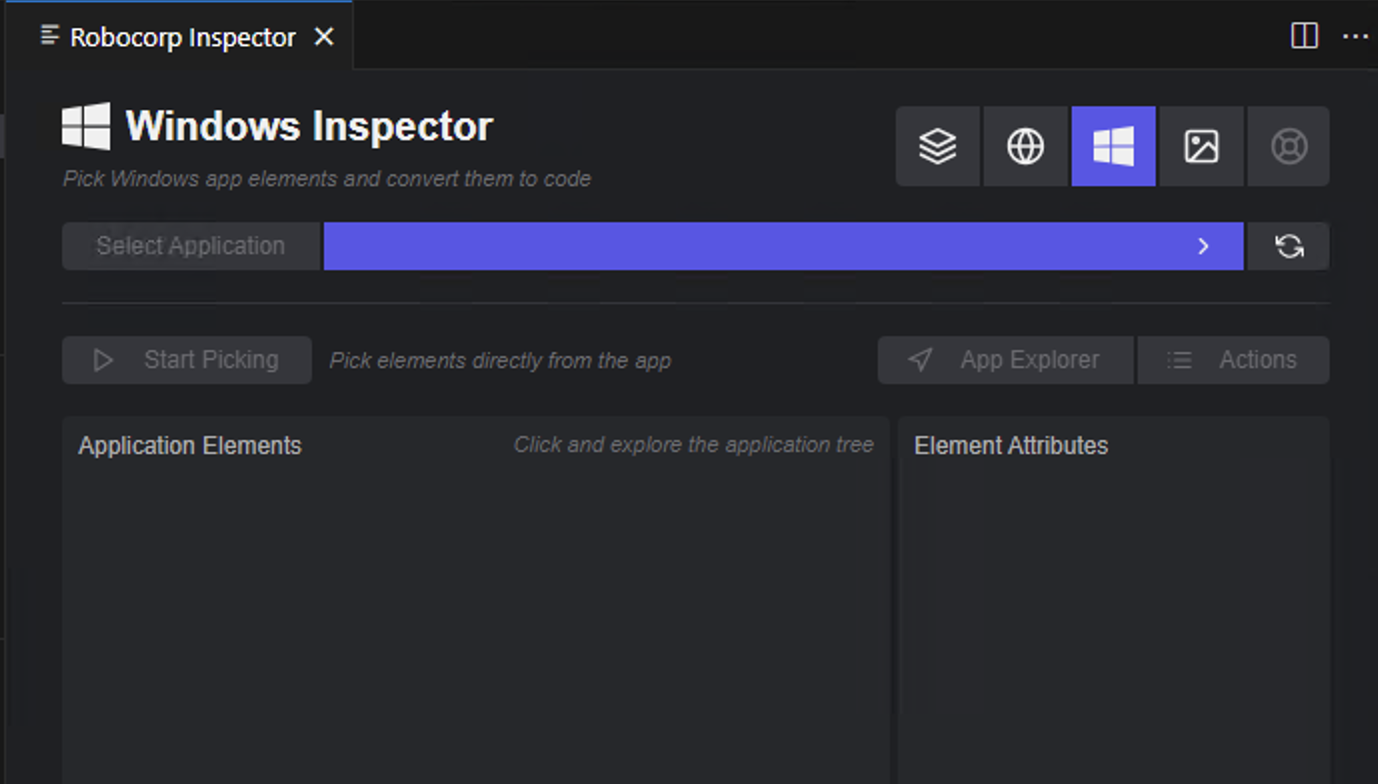Switch to the Image Inspector picture icon
This screenshot has height=784, width=1378.
tap(1201, 146)
